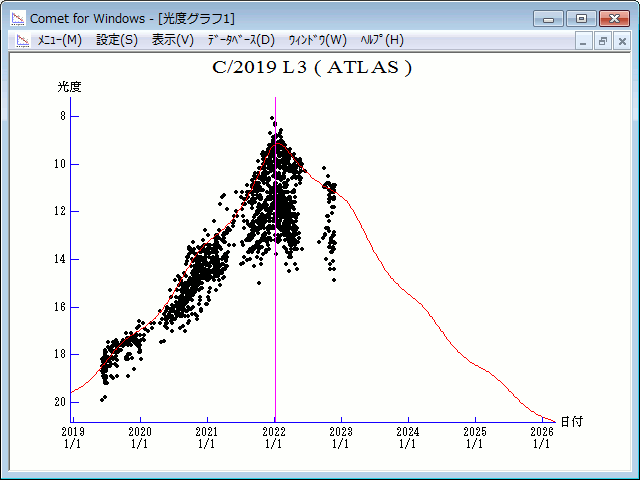This screenshot has height=480, width=640.
Task: Click the magnitude 16 axis label
Action: tap(60, 307)
